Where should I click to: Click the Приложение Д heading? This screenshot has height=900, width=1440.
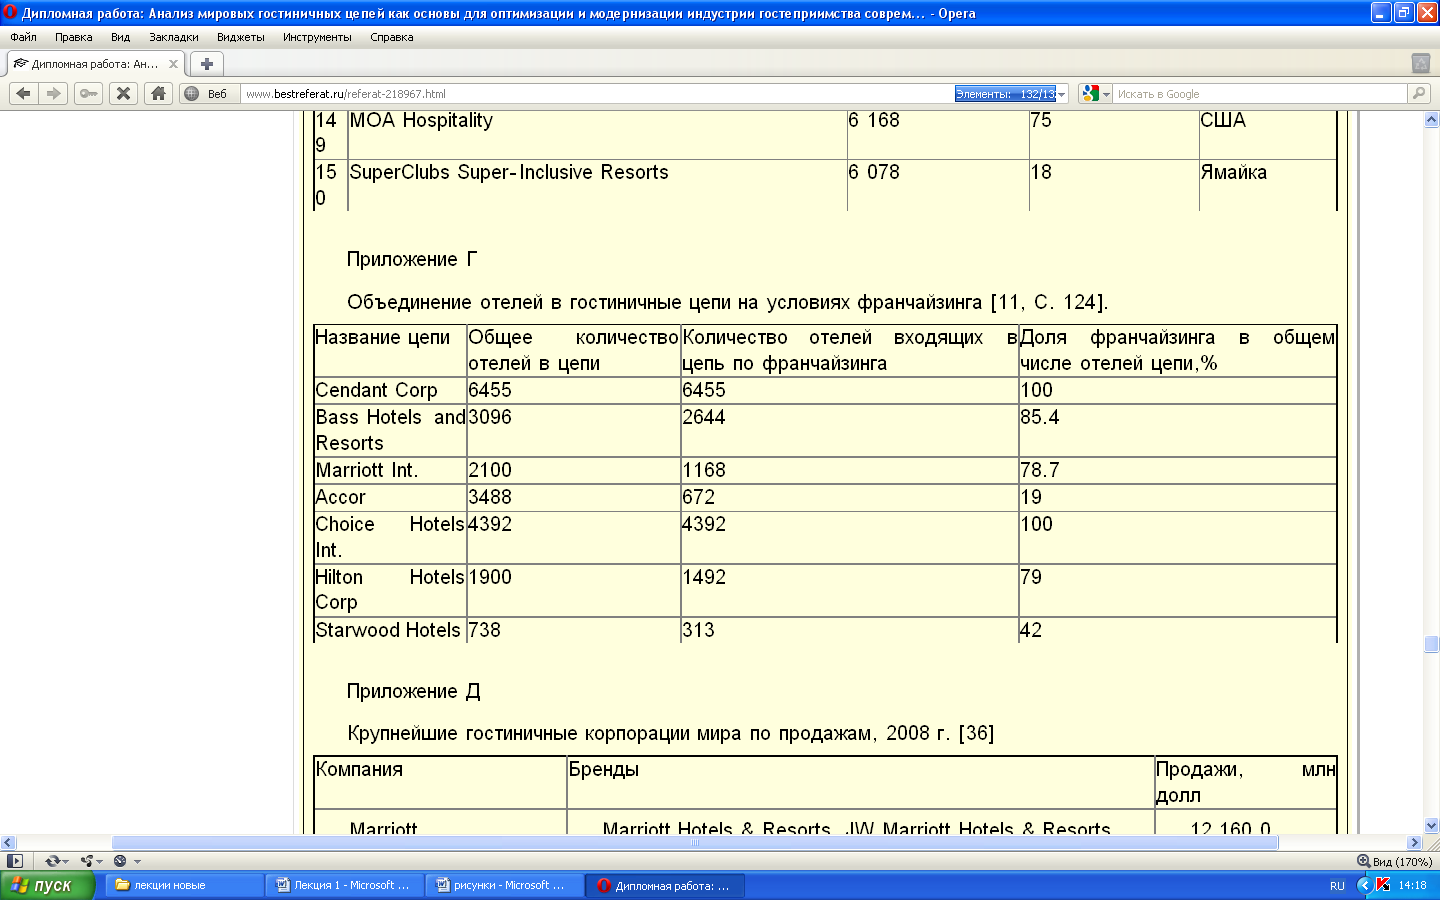pos(414,691)
